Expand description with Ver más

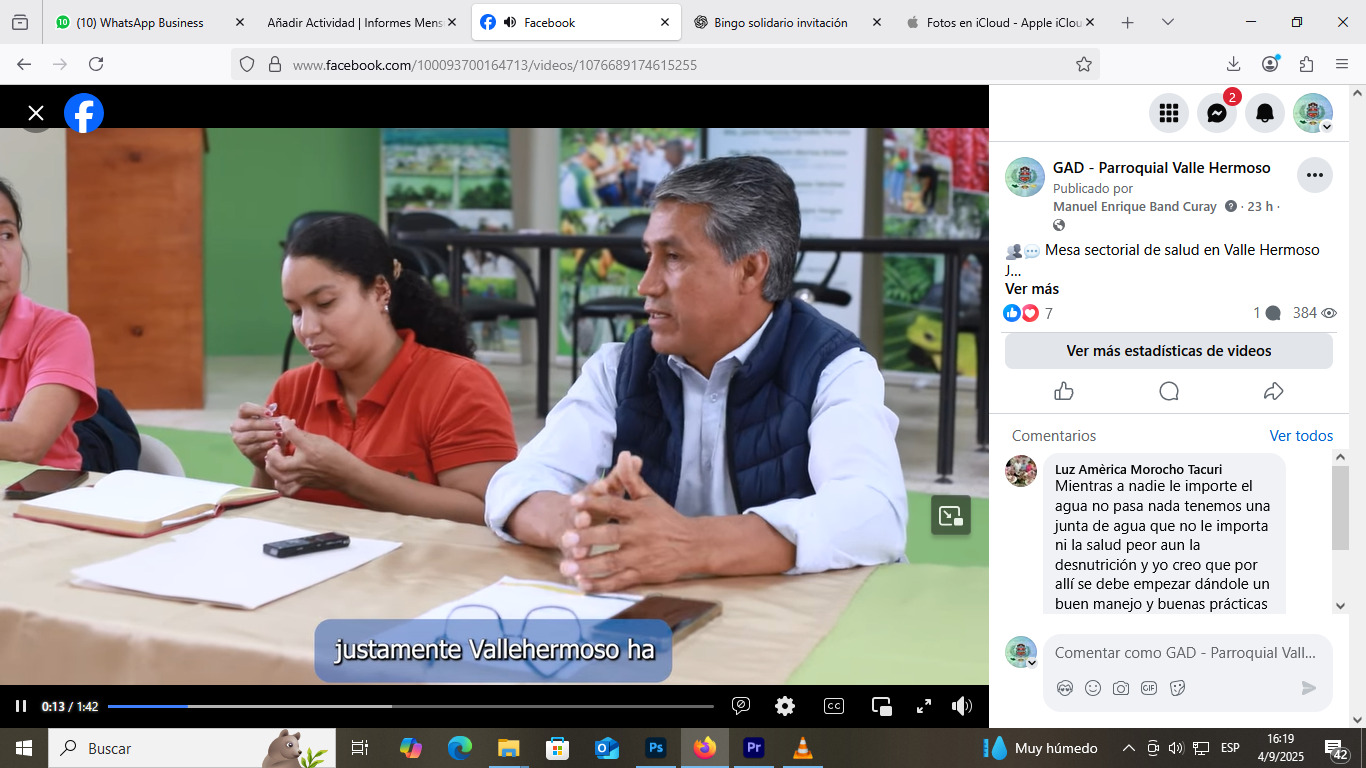click(1031, 289)
